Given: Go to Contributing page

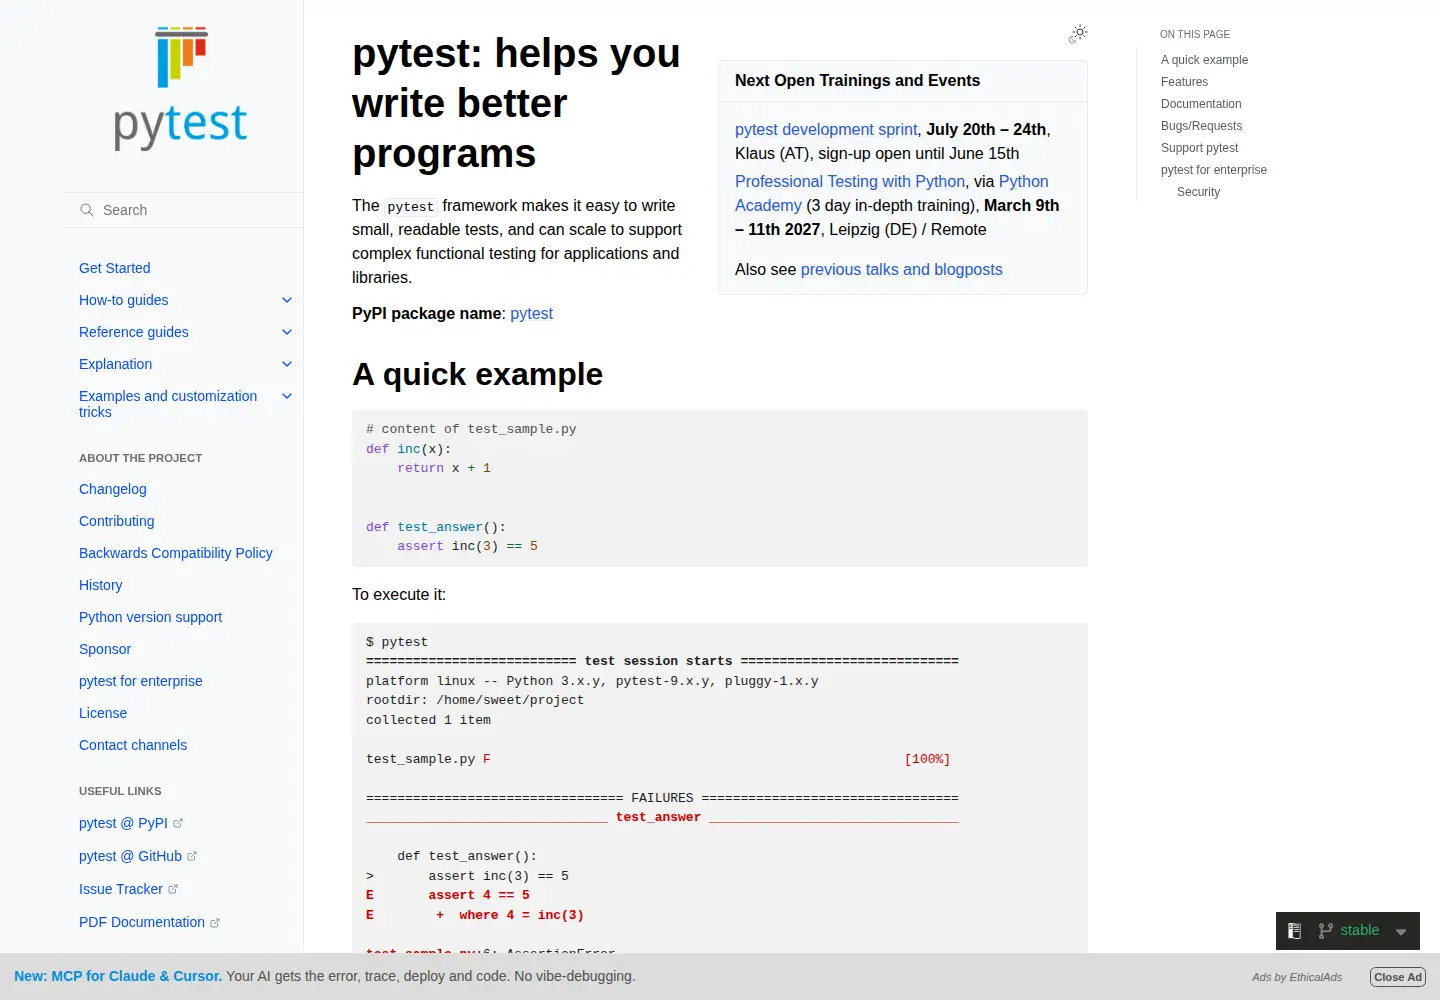Looking at the screenshot, I should tap(117, 521).
